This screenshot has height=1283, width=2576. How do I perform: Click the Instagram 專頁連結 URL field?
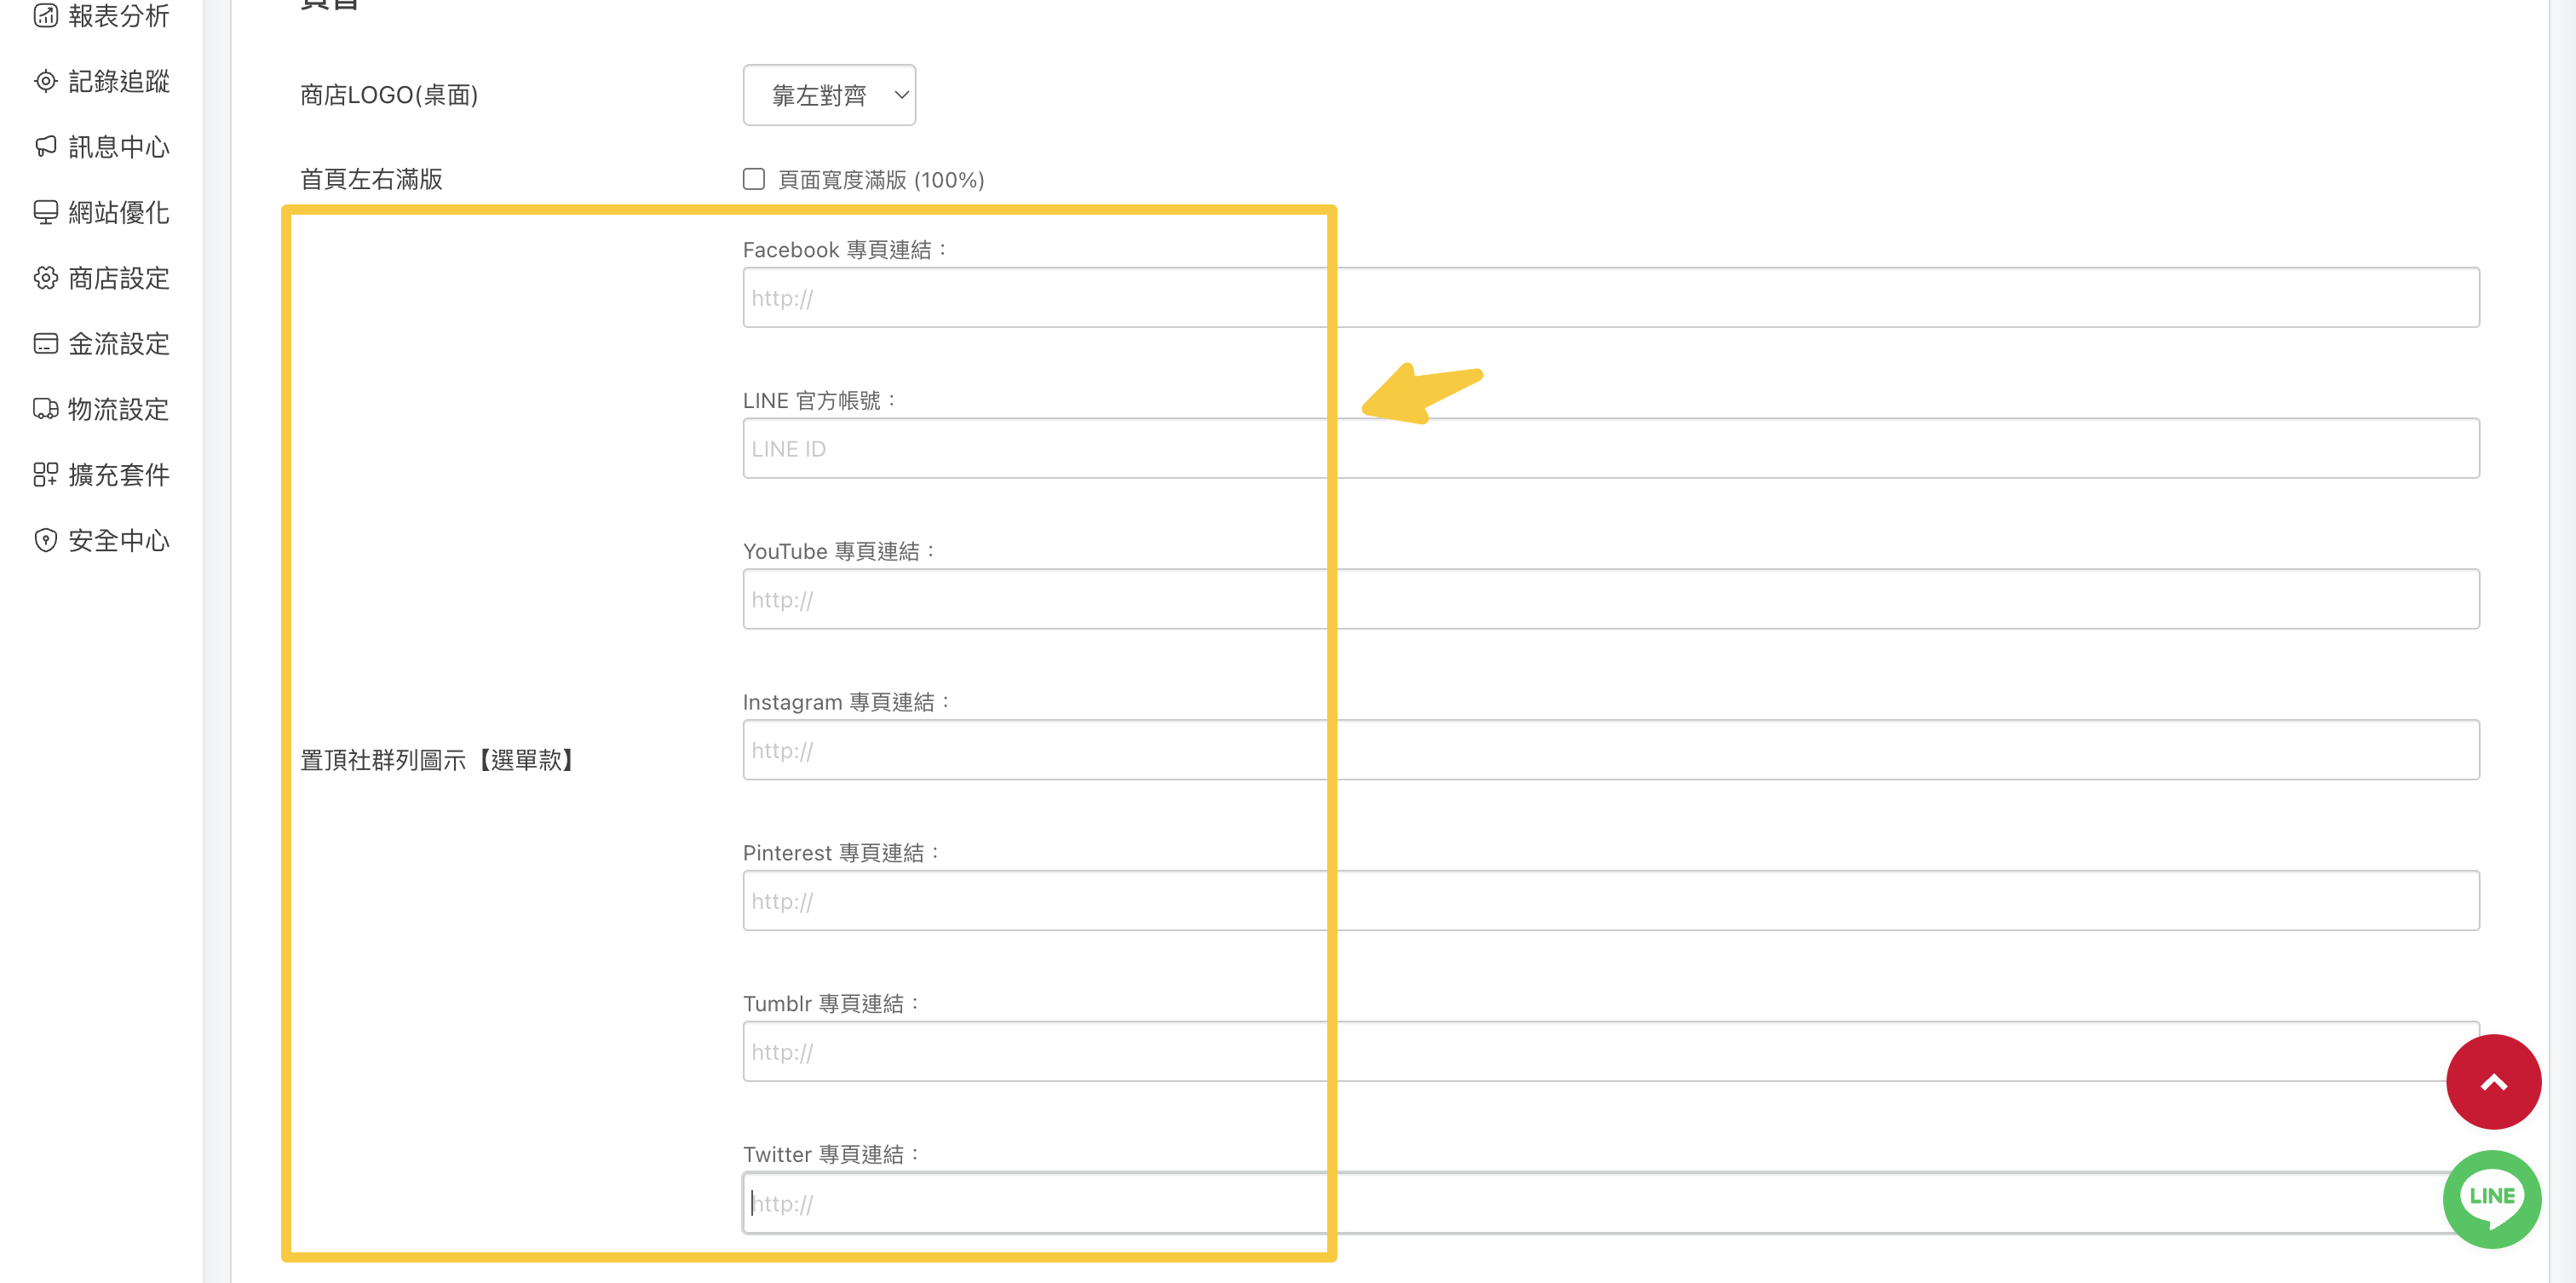coord(1610,750)
